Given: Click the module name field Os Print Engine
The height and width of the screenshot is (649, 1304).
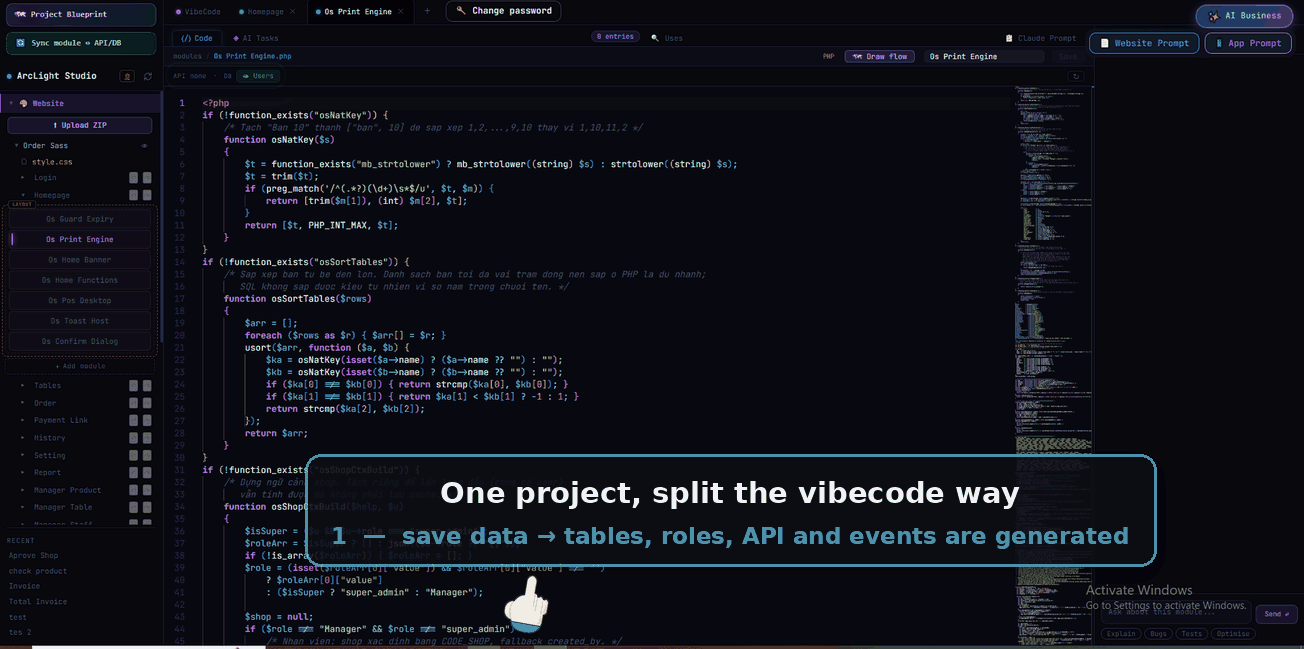Looking at the screenshot, I should point(983,57).
